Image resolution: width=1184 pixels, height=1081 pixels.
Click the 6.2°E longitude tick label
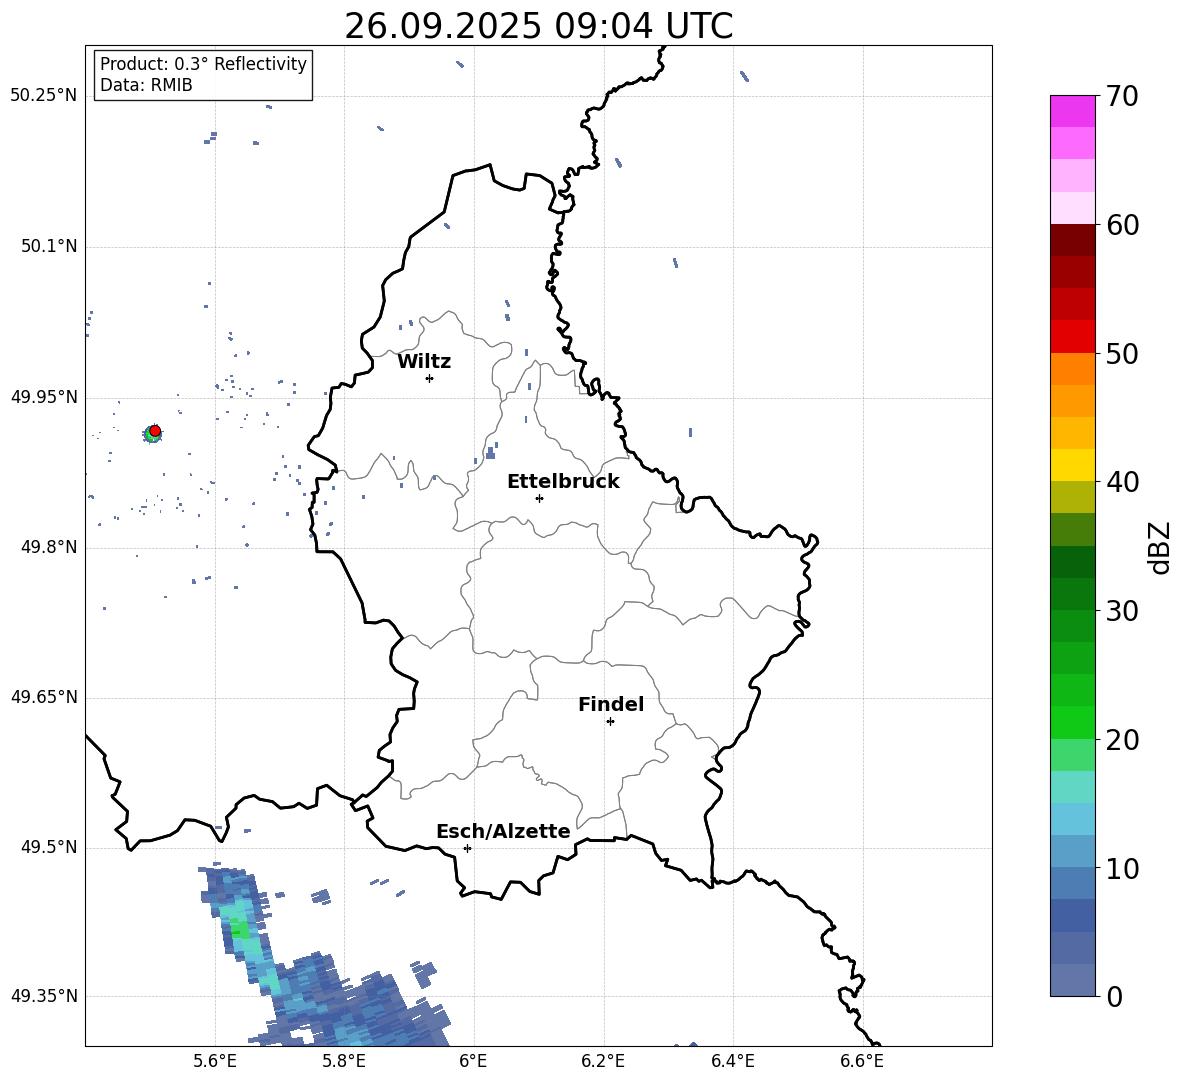[603, 1061]
